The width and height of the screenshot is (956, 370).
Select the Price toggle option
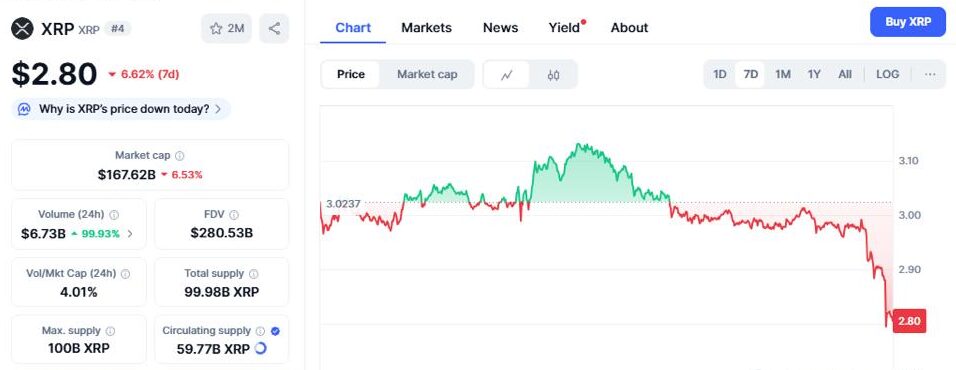351,74
